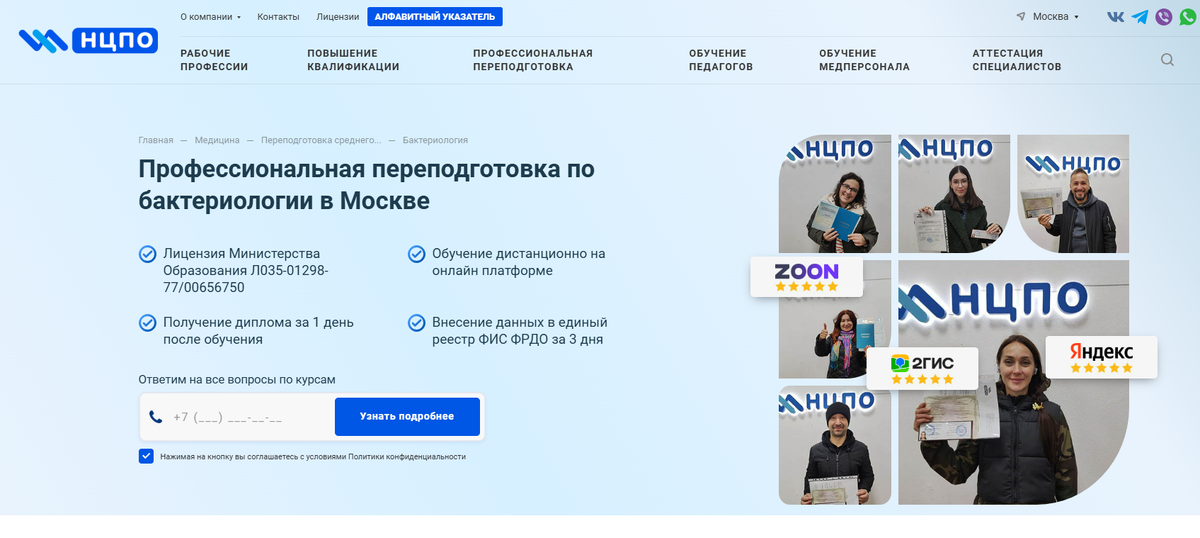
Task: Open the Политики конфиденциальности consent text
Action: [406, 457]
